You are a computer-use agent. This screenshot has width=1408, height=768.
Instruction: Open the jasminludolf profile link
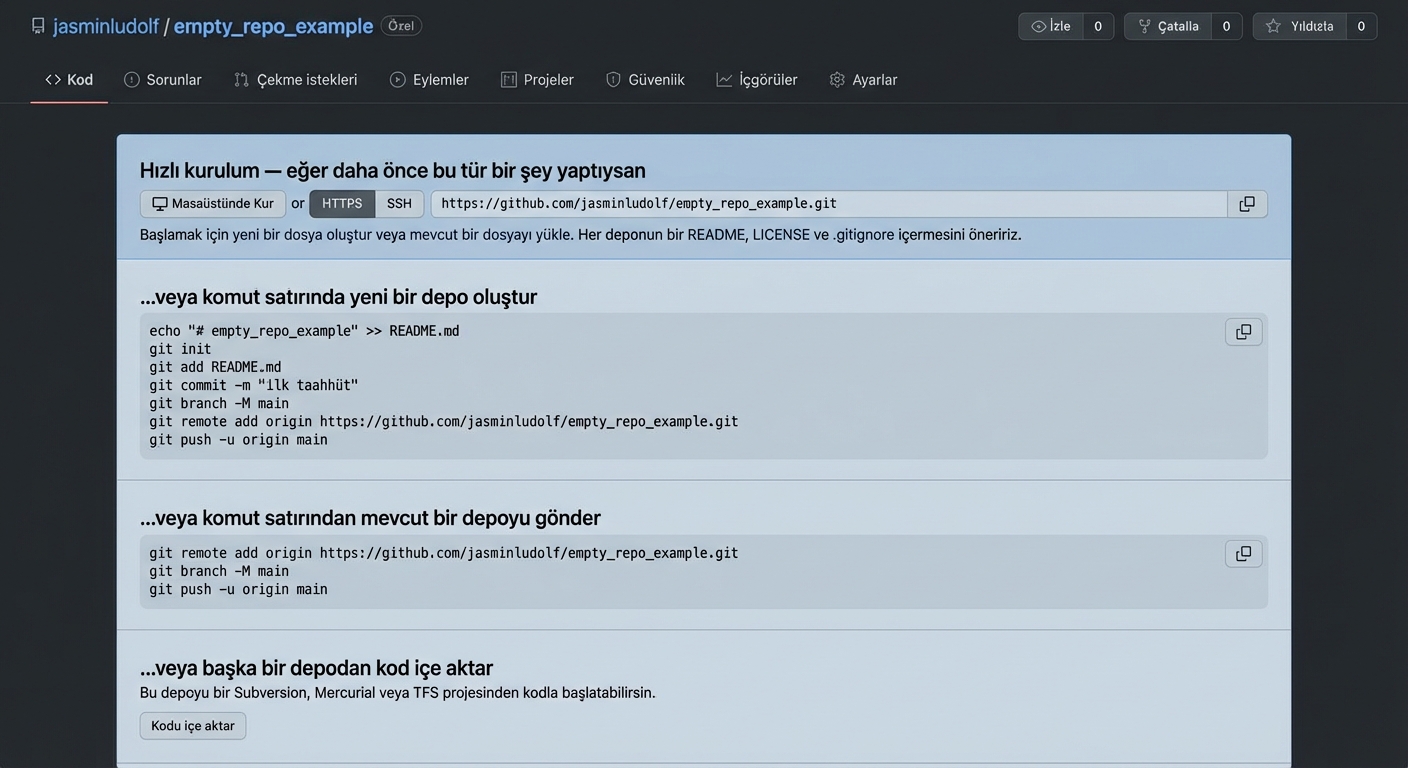(106, 26)
